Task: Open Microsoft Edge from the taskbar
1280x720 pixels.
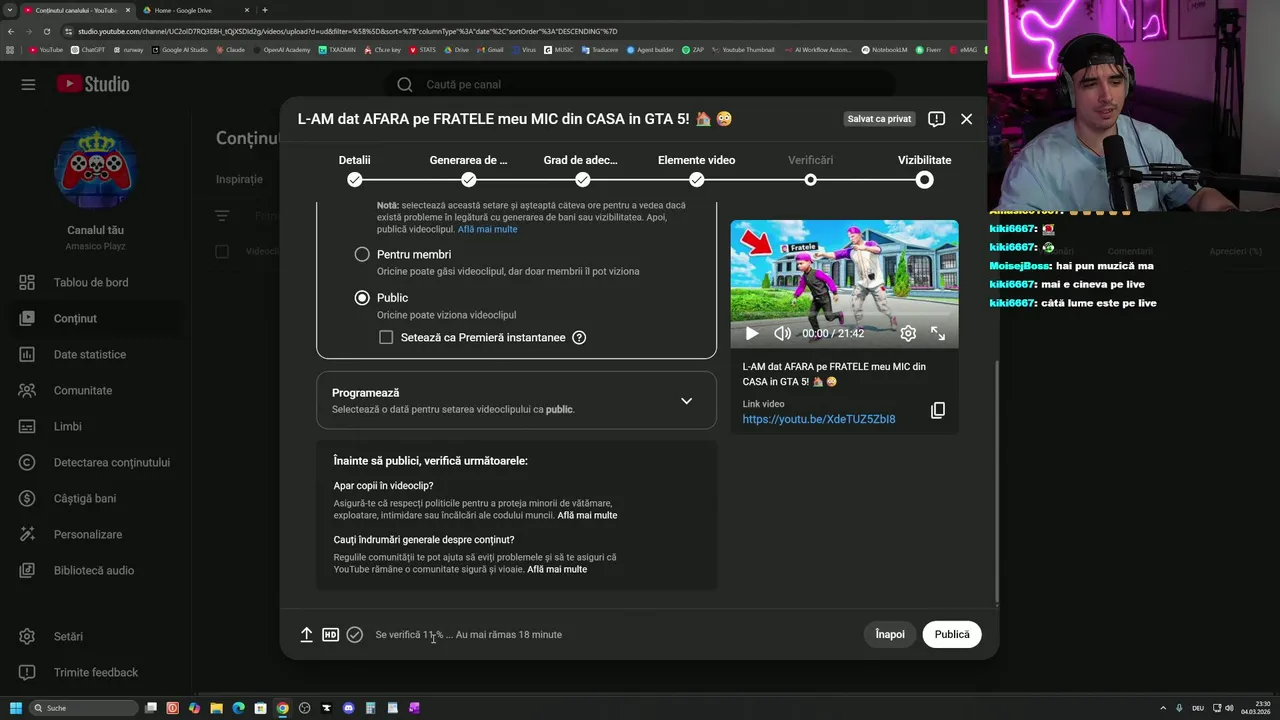Action: 238,708
